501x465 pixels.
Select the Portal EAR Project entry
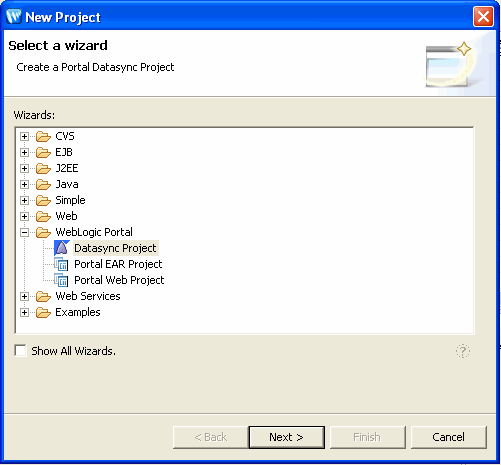point(118,264)
